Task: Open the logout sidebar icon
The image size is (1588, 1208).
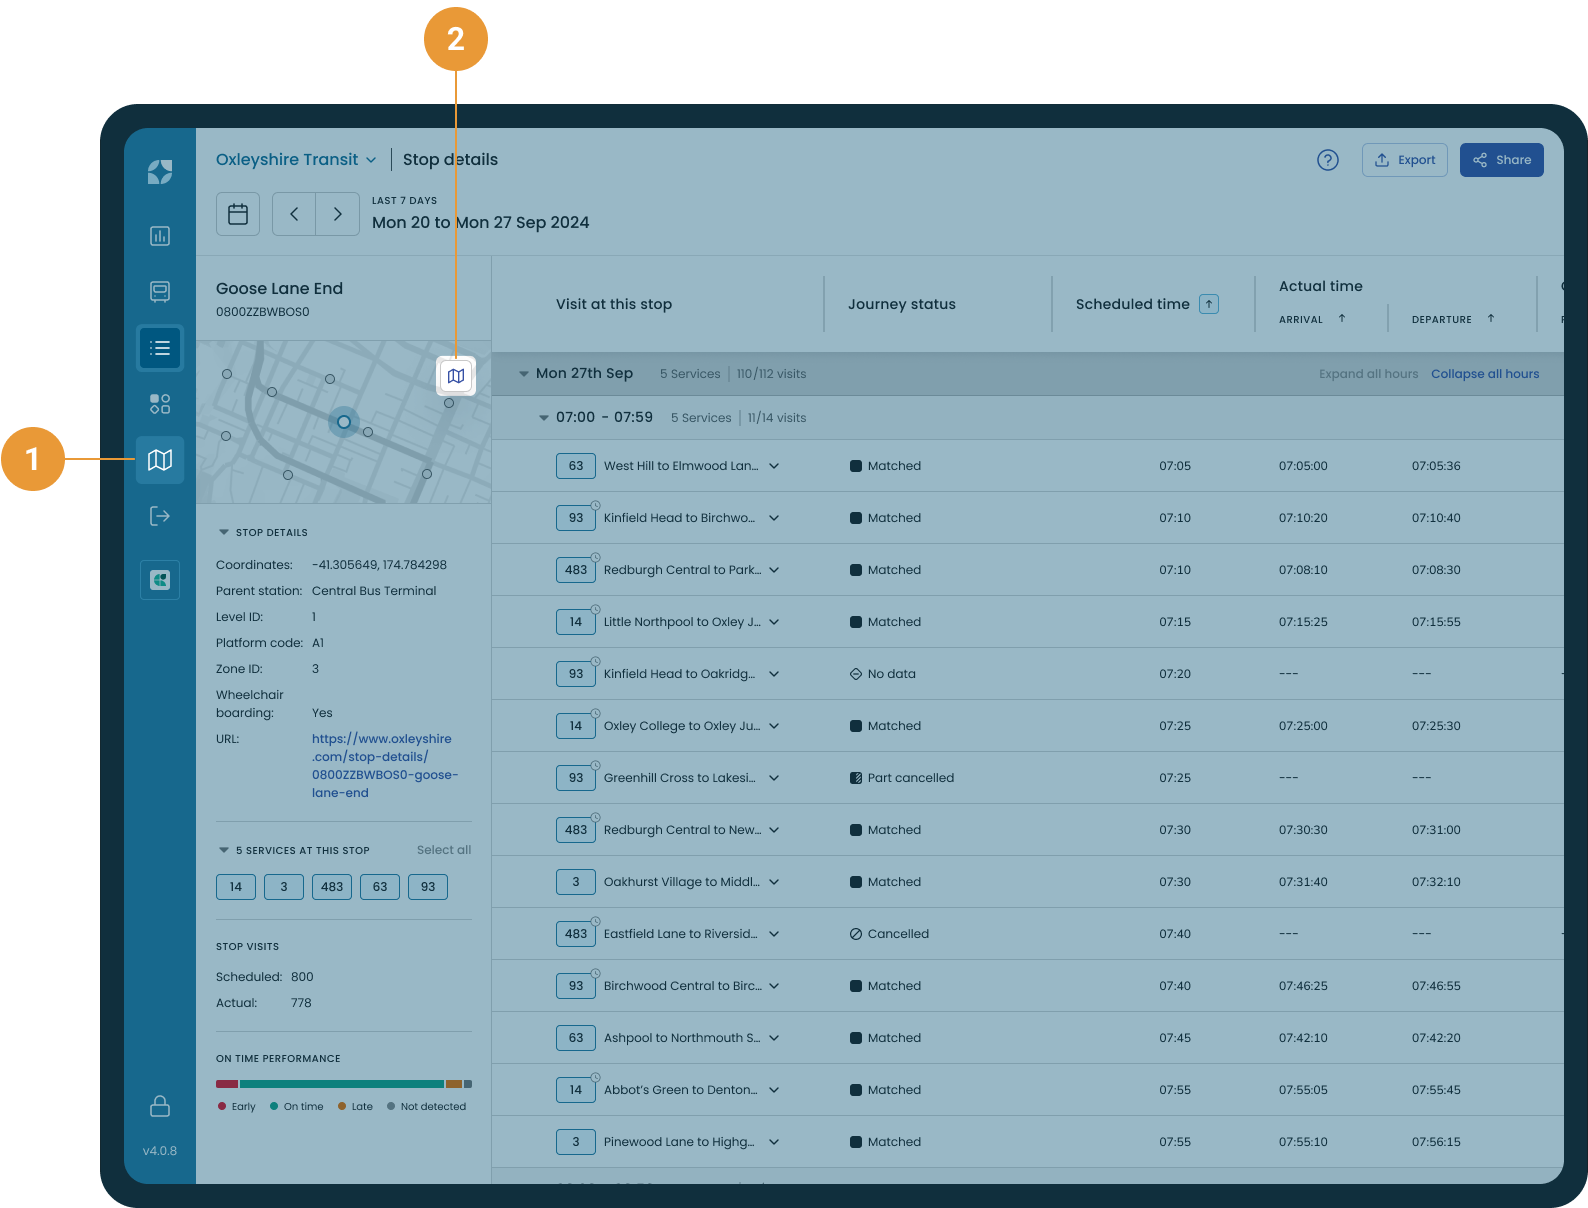Action: (160, 516)
